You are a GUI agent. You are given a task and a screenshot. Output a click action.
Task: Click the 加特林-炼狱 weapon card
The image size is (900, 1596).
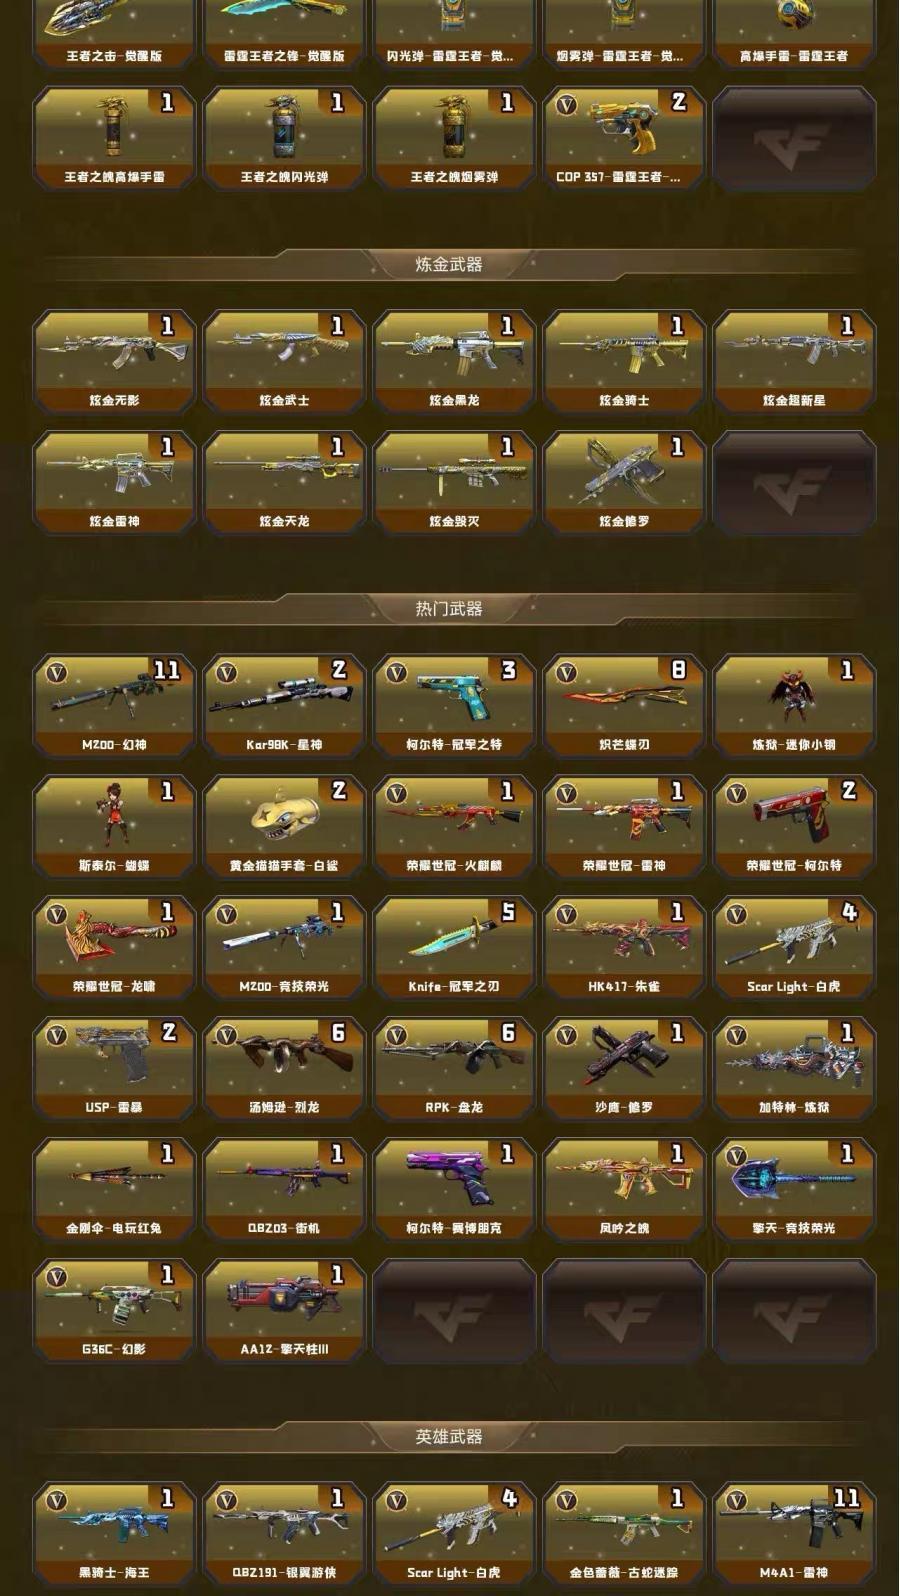(x=794, y=1069)
